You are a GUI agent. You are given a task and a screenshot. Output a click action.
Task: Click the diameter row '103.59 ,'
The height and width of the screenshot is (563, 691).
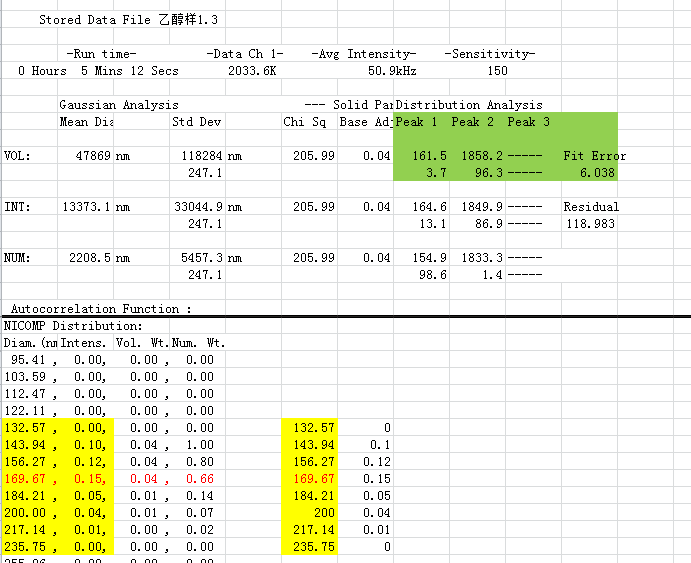pos(29,377)
